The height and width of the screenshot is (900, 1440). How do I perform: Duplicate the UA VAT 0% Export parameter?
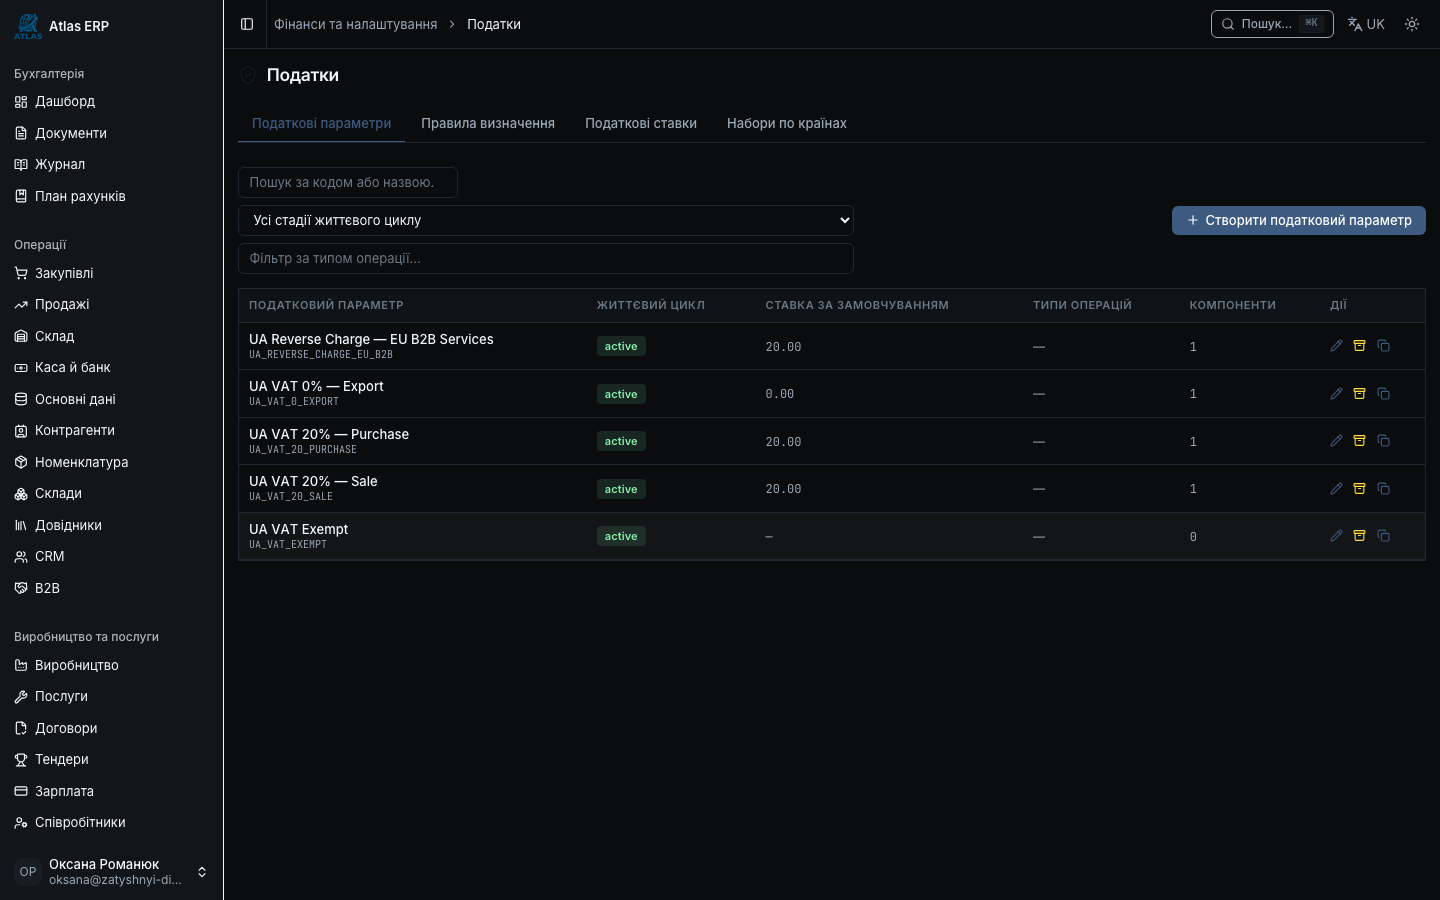pos(1384,394)
